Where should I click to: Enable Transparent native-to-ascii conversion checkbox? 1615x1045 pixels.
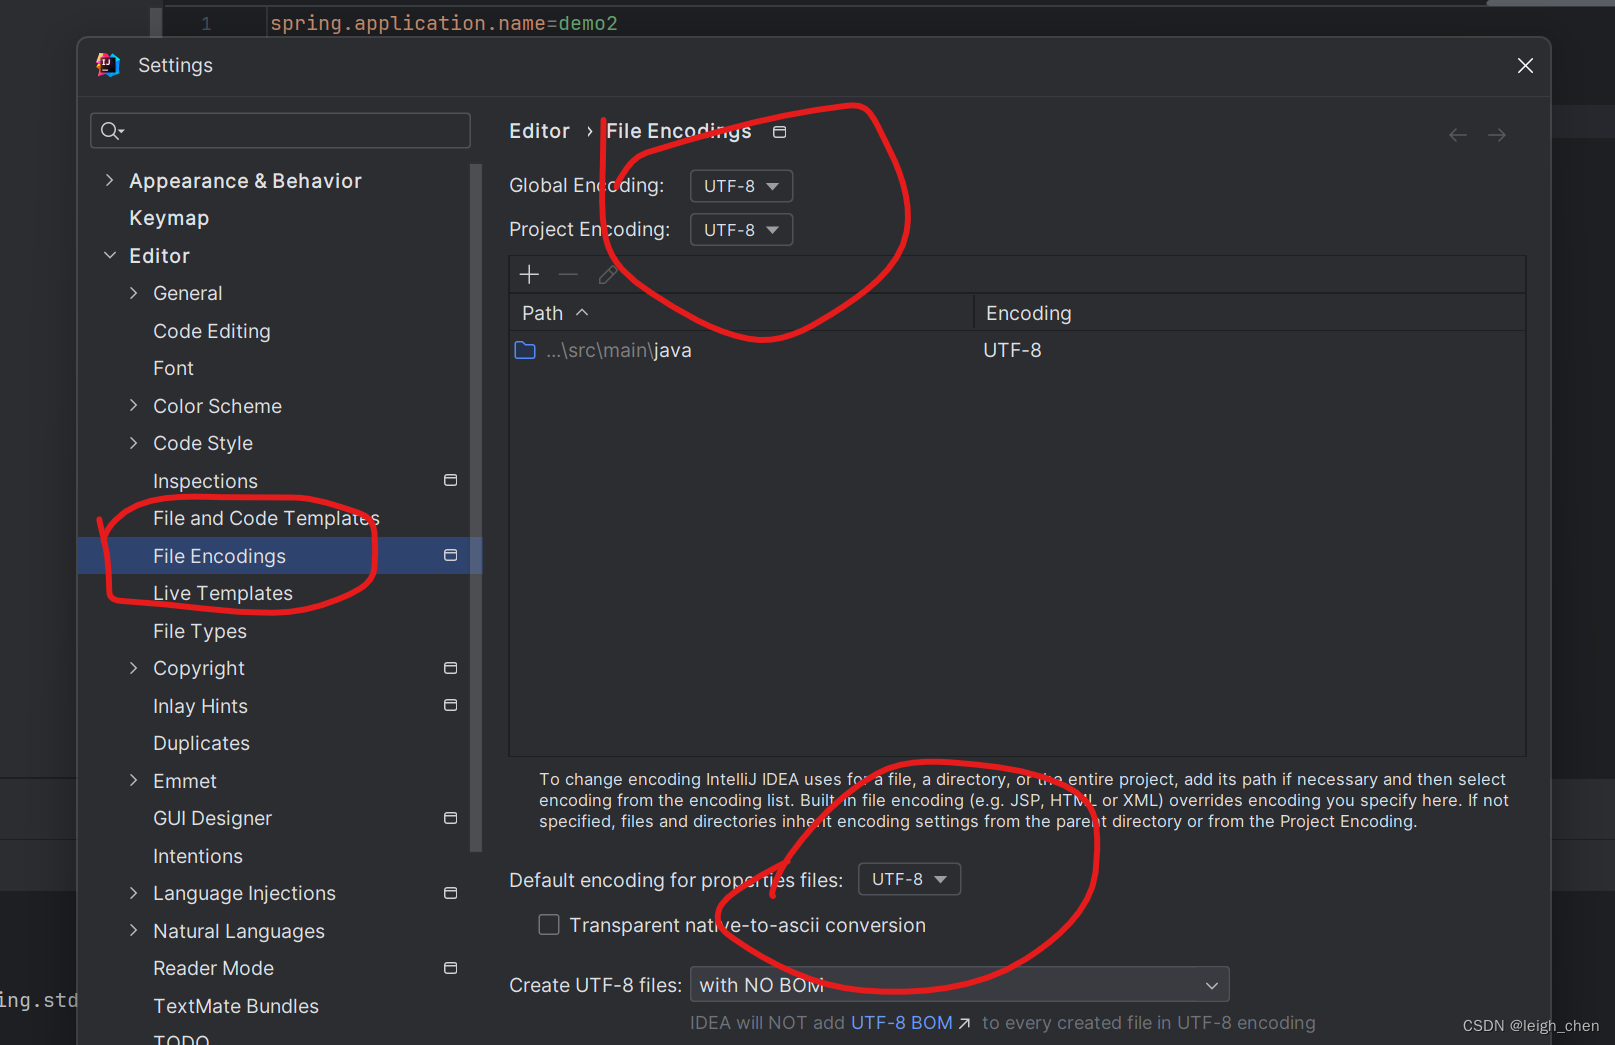[x=549, y=925]
